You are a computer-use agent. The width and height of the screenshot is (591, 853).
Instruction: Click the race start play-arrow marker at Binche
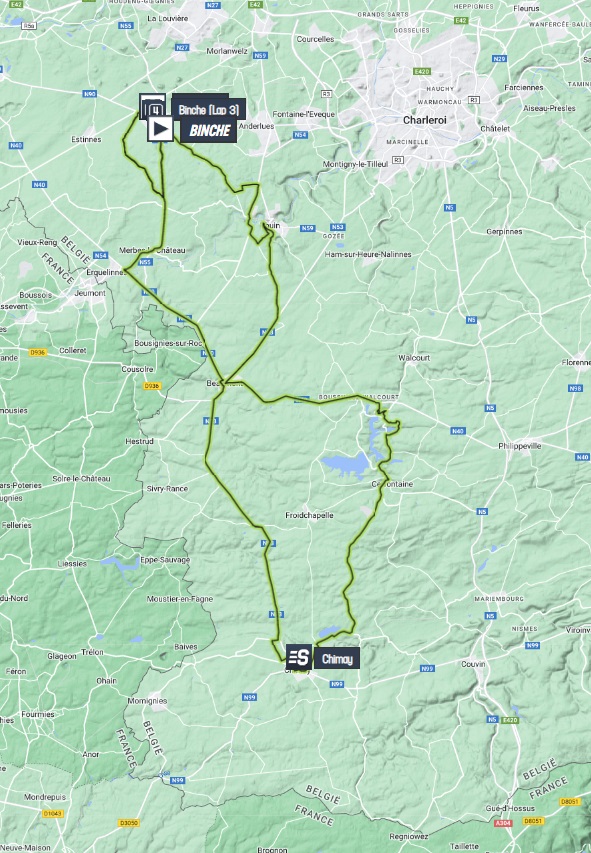point(160,129)
